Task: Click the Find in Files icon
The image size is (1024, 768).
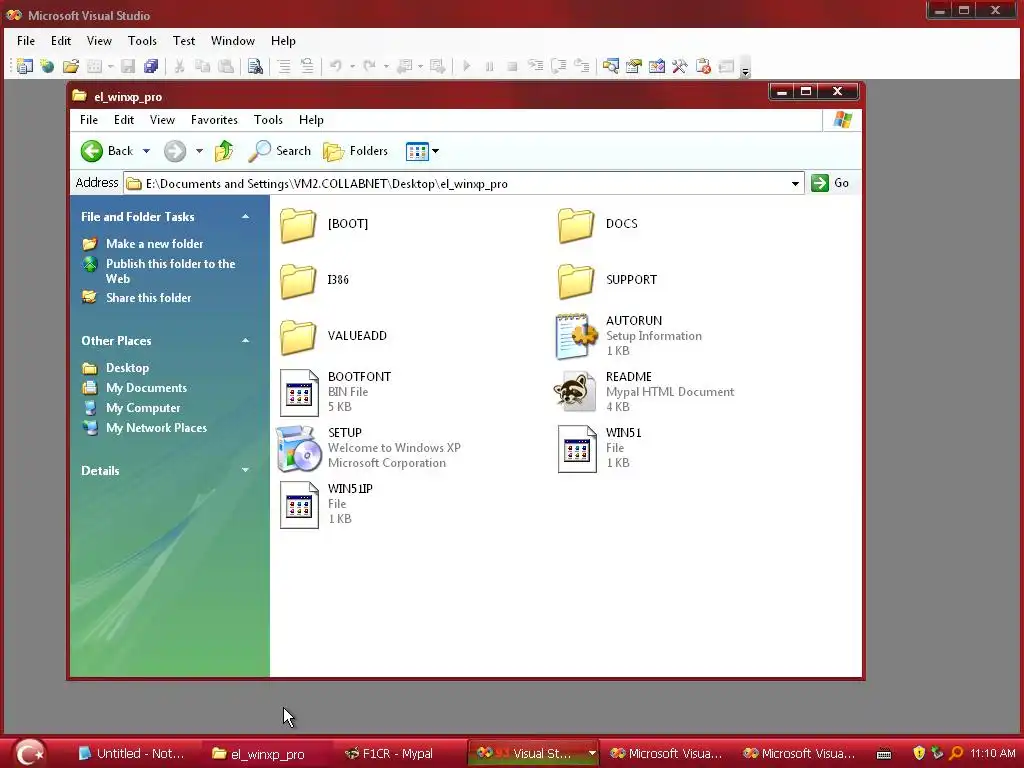Action: (255, 66)
